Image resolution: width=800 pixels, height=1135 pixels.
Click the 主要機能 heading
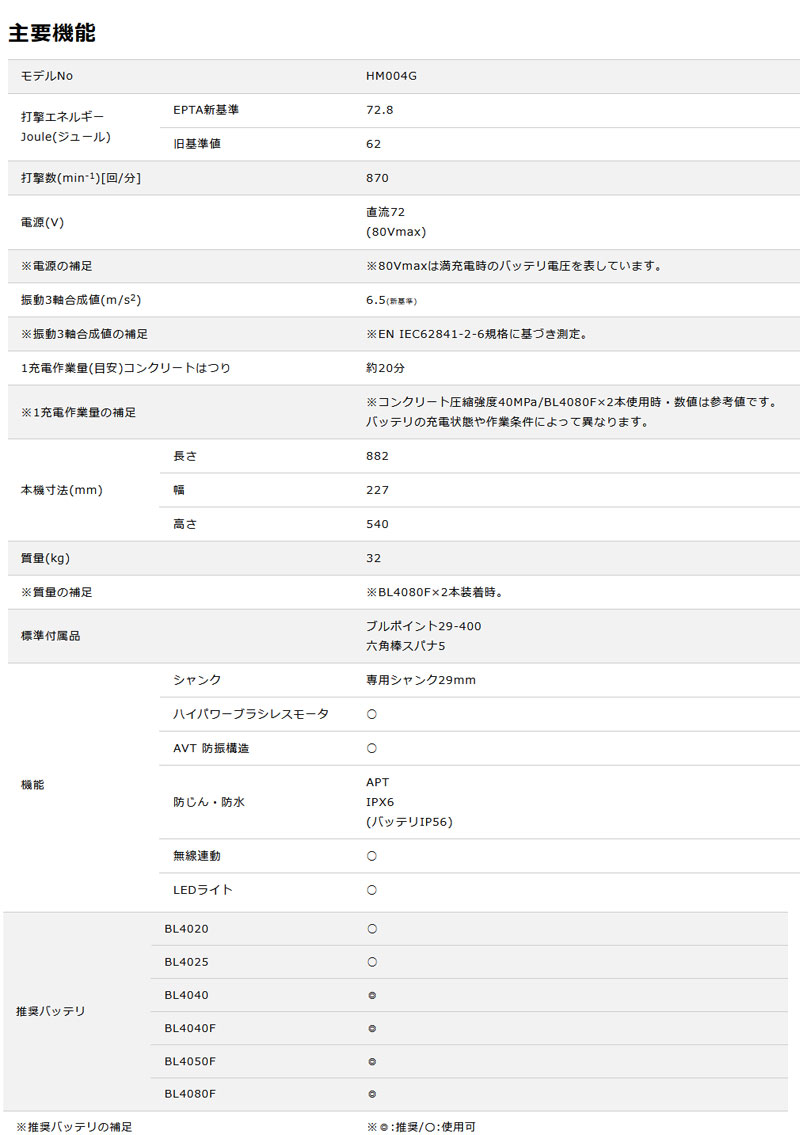click(x=52, y=33)
